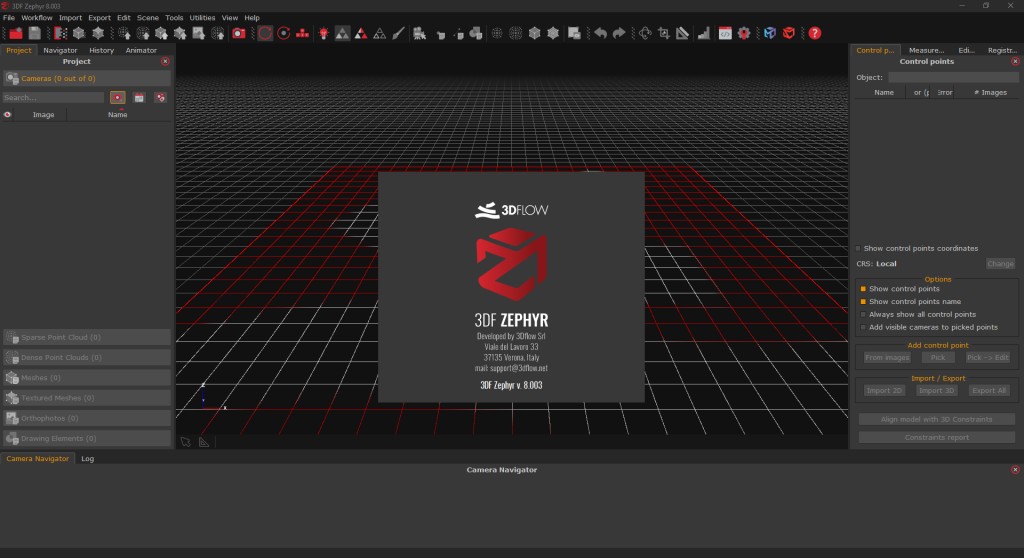Toggle Show control points checkbox
The width and height of the screenshot is (1024, 558).
coord(863,289)
